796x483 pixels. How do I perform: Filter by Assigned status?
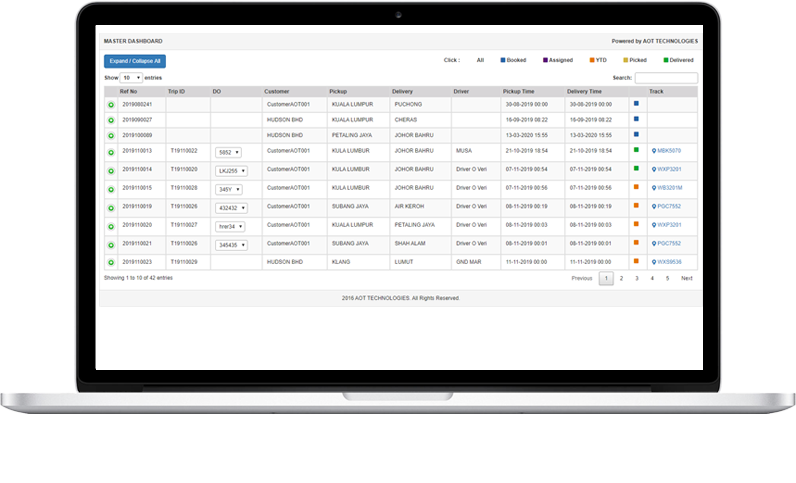pyautogui.click(x=555, y=60)
